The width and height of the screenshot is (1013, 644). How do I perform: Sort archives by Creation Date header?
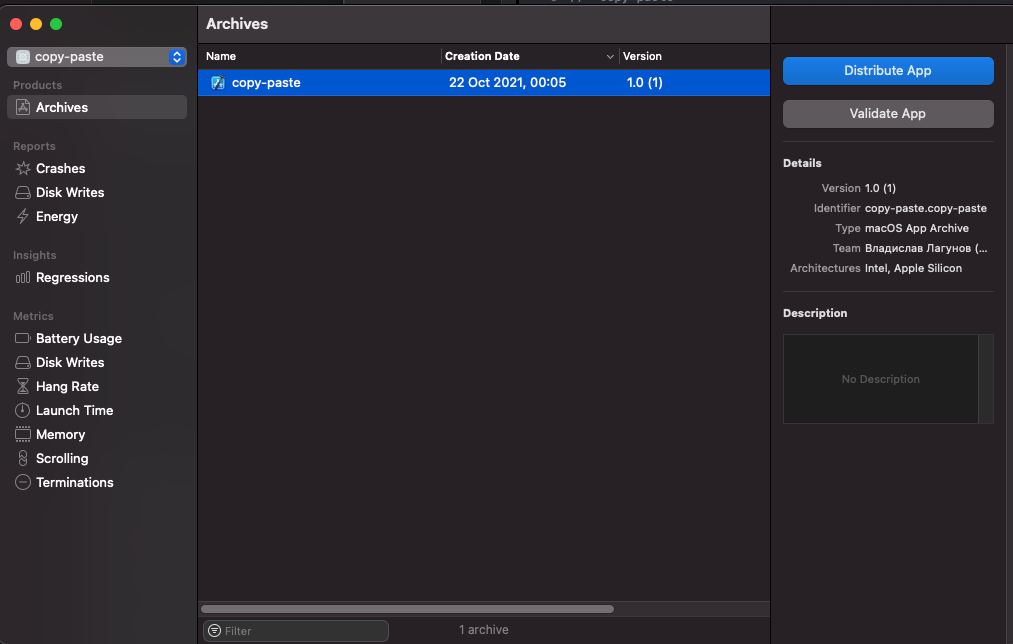(482, 56)
